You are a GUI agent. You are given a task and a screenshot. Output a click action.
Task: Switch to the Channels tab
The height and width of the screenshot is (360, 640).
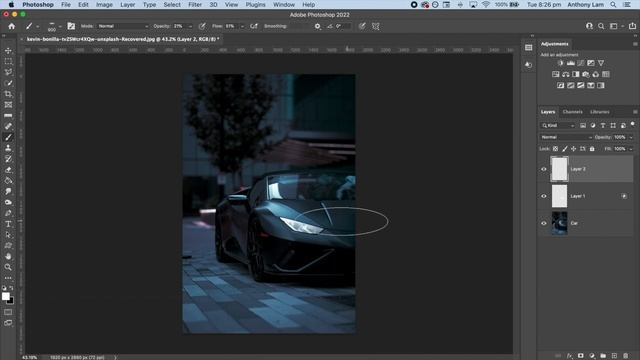[572, 112]
